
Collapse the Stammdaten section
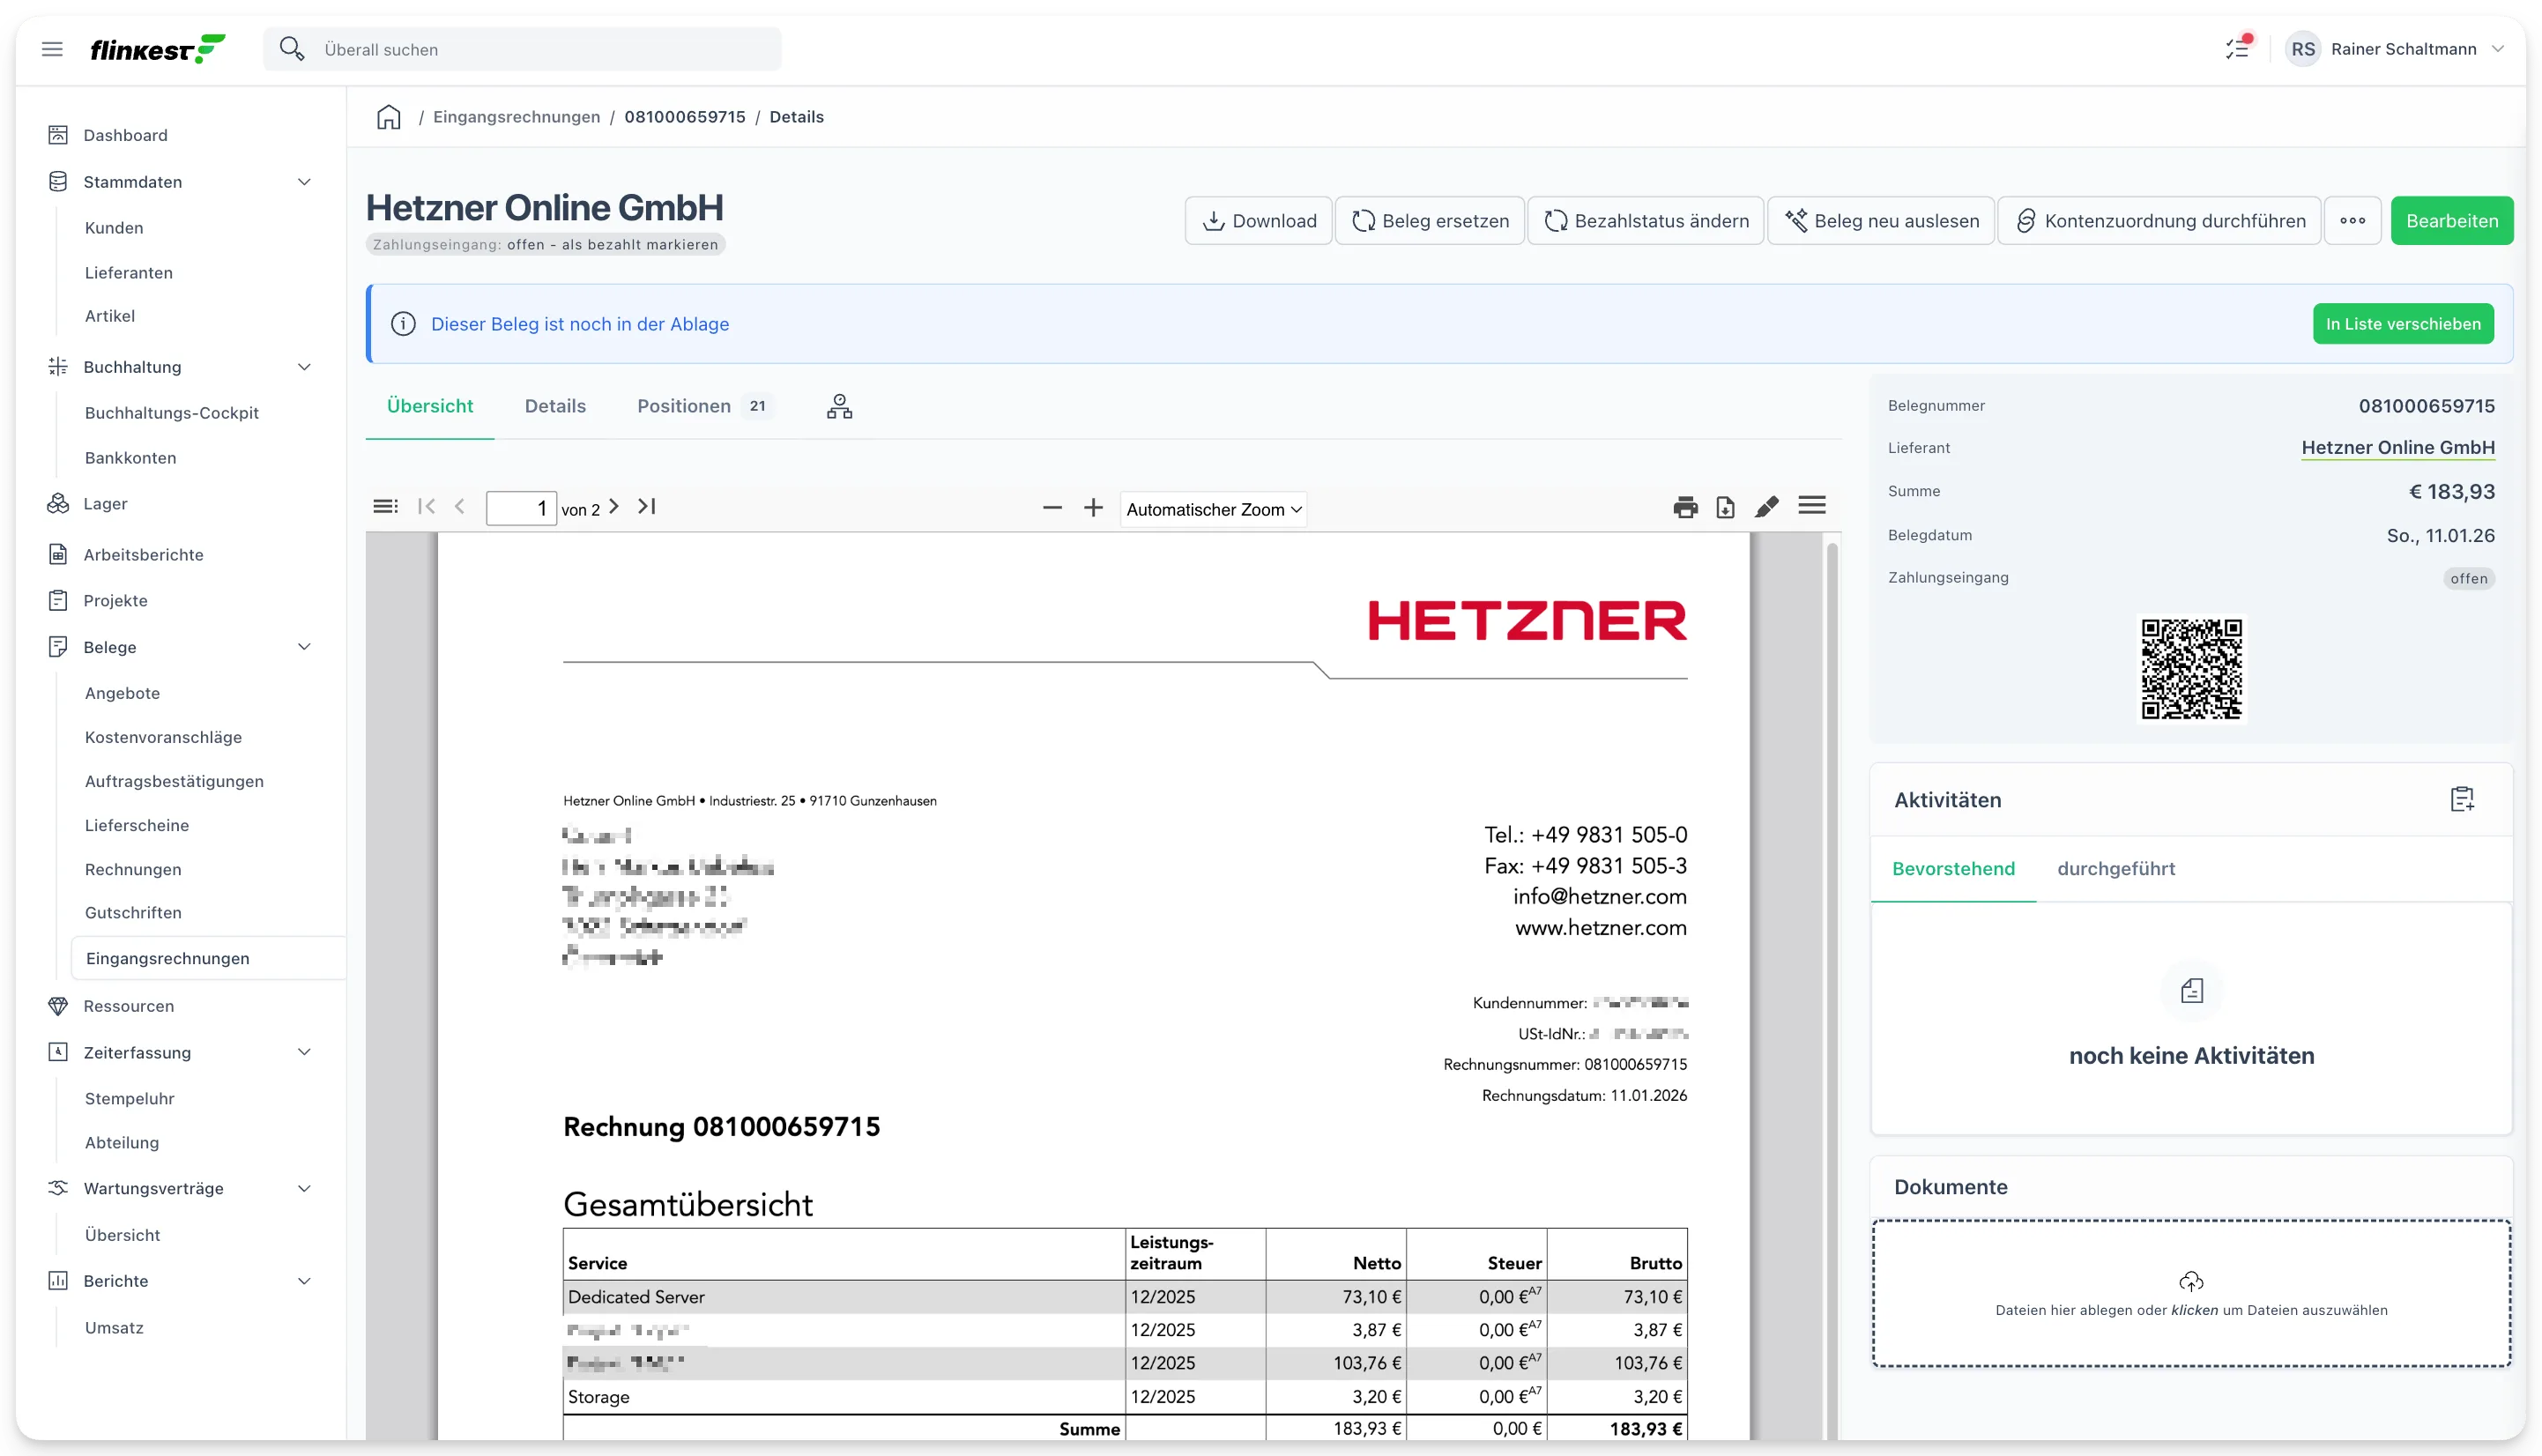pos(304,182)
